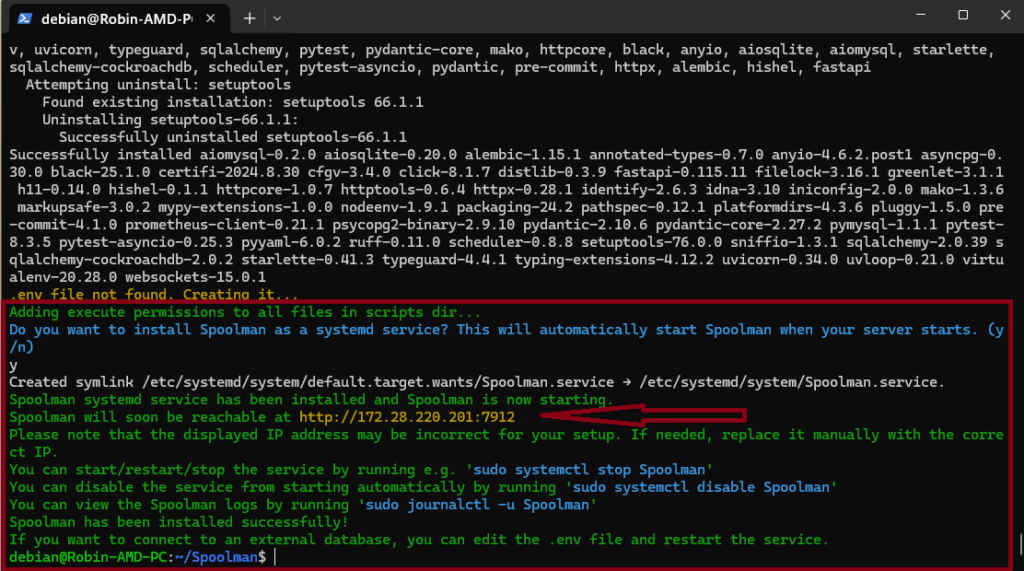Click 'Adding execute permissions' output line

245,312
